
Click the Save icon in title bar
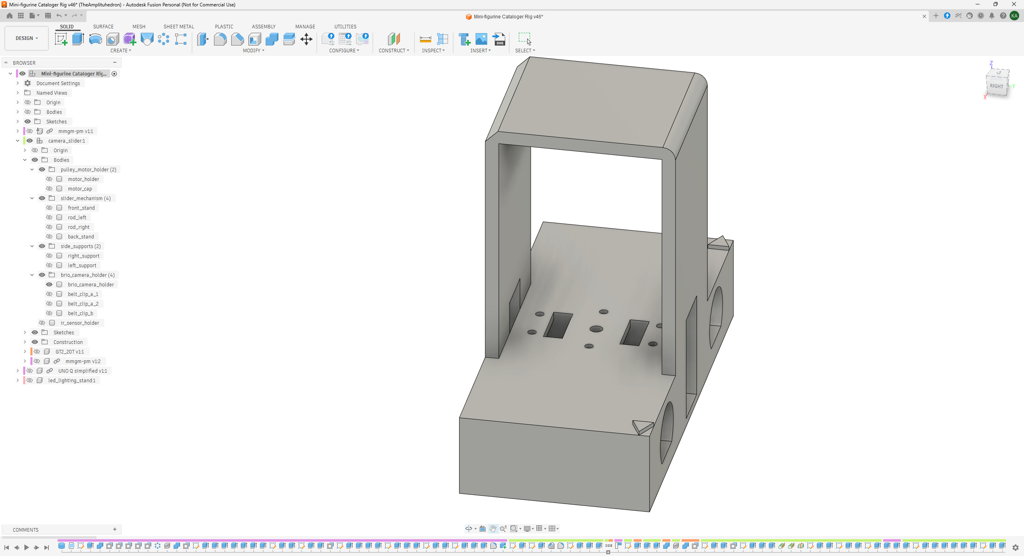[48, 16]
